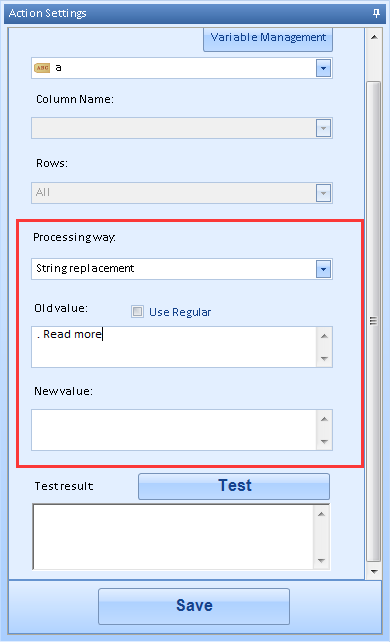Image resolution: width=390 pixels, height=642 pixels.
Task: Click the Test button
Action: coord(234,486)
